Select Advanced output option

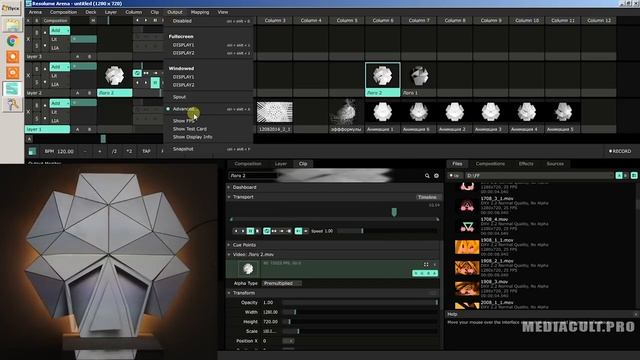coord(183,109)
